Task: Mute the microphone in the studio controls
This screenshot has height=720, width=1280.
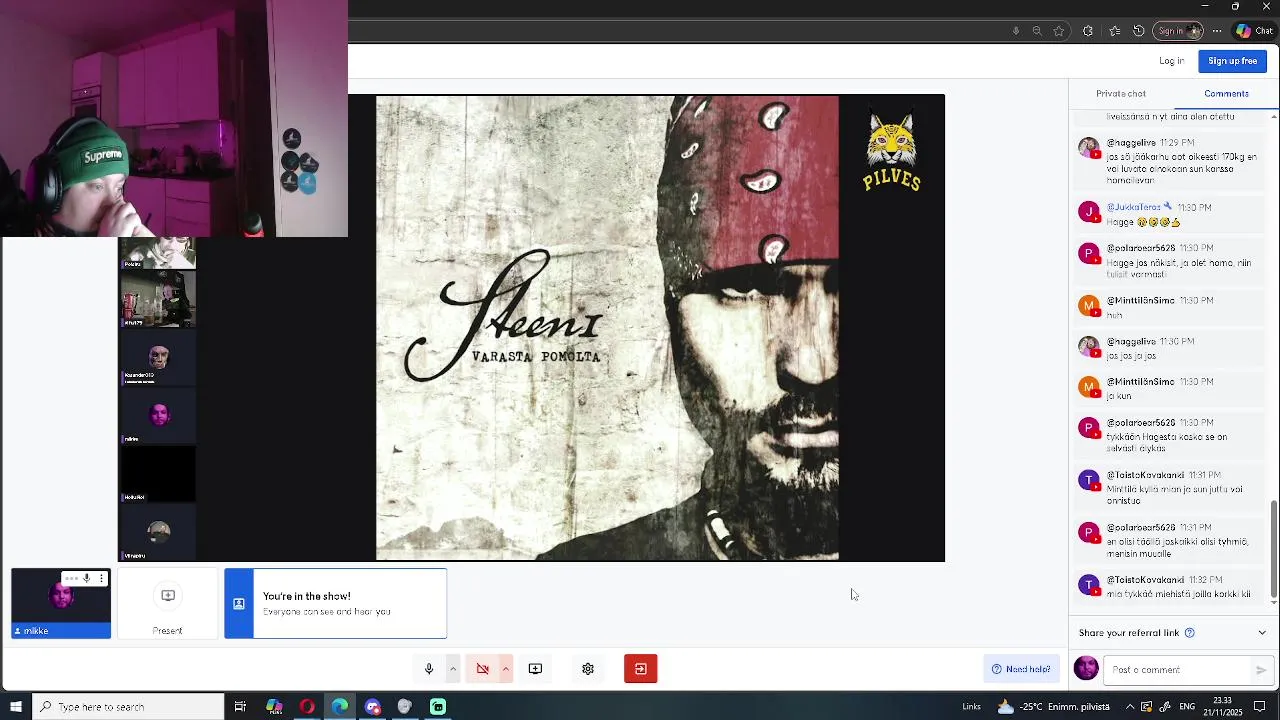Action: [x=429, y=669]
